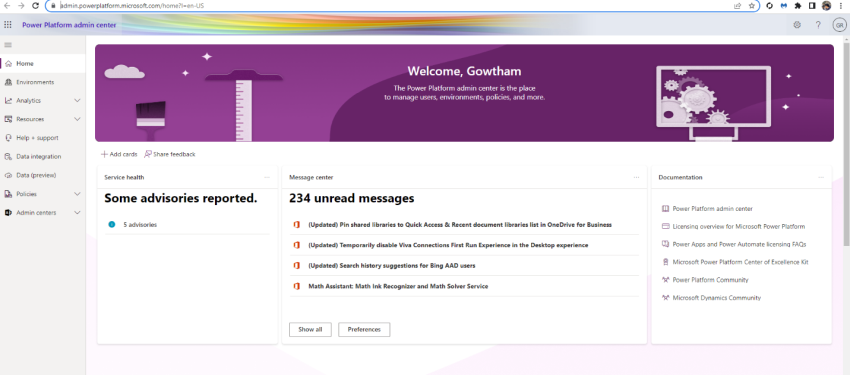
Task: Click the blue advisories info icon
Action: [x=112, y=224]
